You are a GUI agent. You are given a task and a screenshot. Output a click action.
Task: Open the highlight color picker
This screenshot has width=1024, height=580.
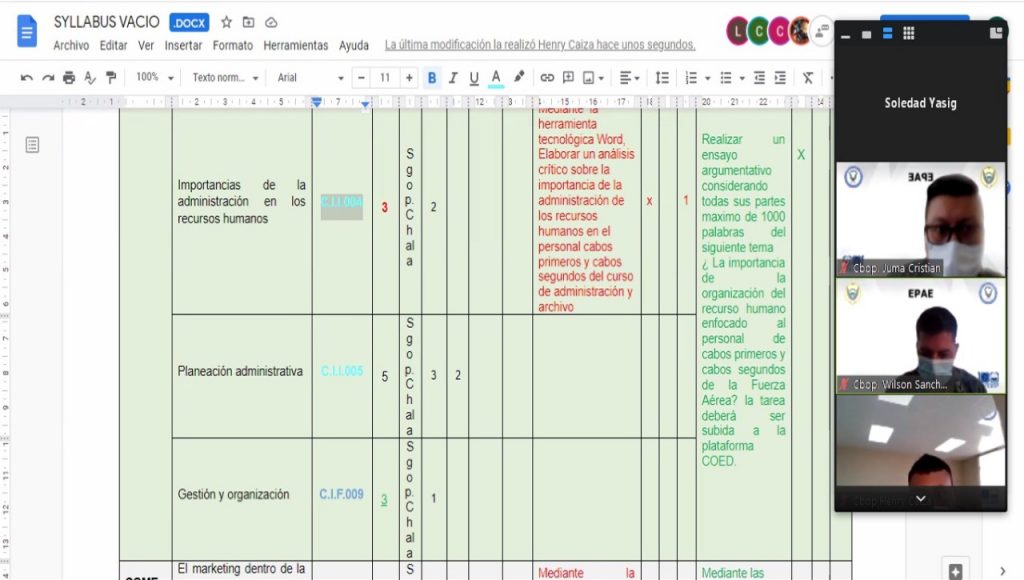coord(519,77)
